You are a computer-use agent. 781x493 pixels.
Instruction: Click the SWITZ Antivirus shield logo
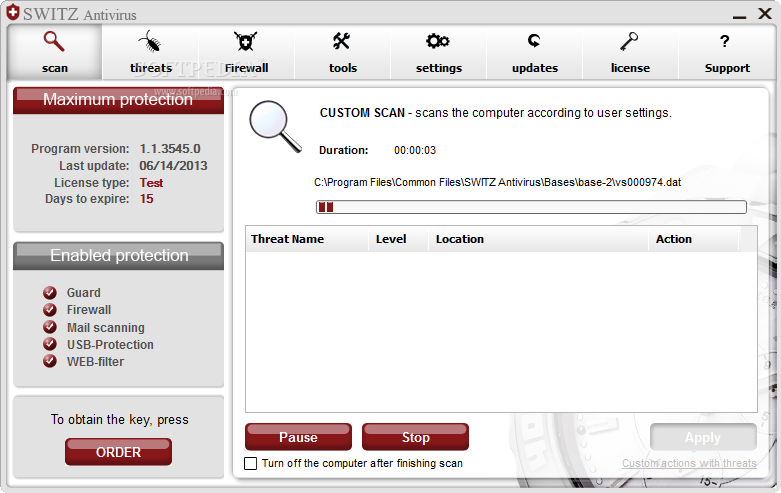[x=13, y=12]
